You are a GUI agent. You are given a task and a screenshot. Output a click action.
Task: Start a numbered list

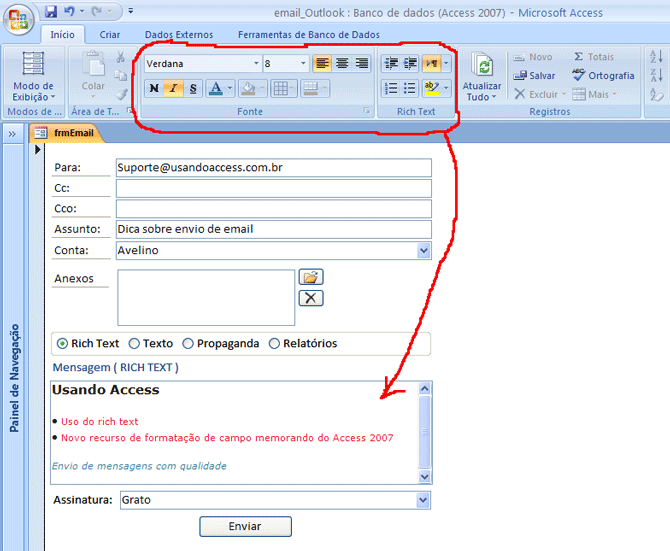[391, 88]
